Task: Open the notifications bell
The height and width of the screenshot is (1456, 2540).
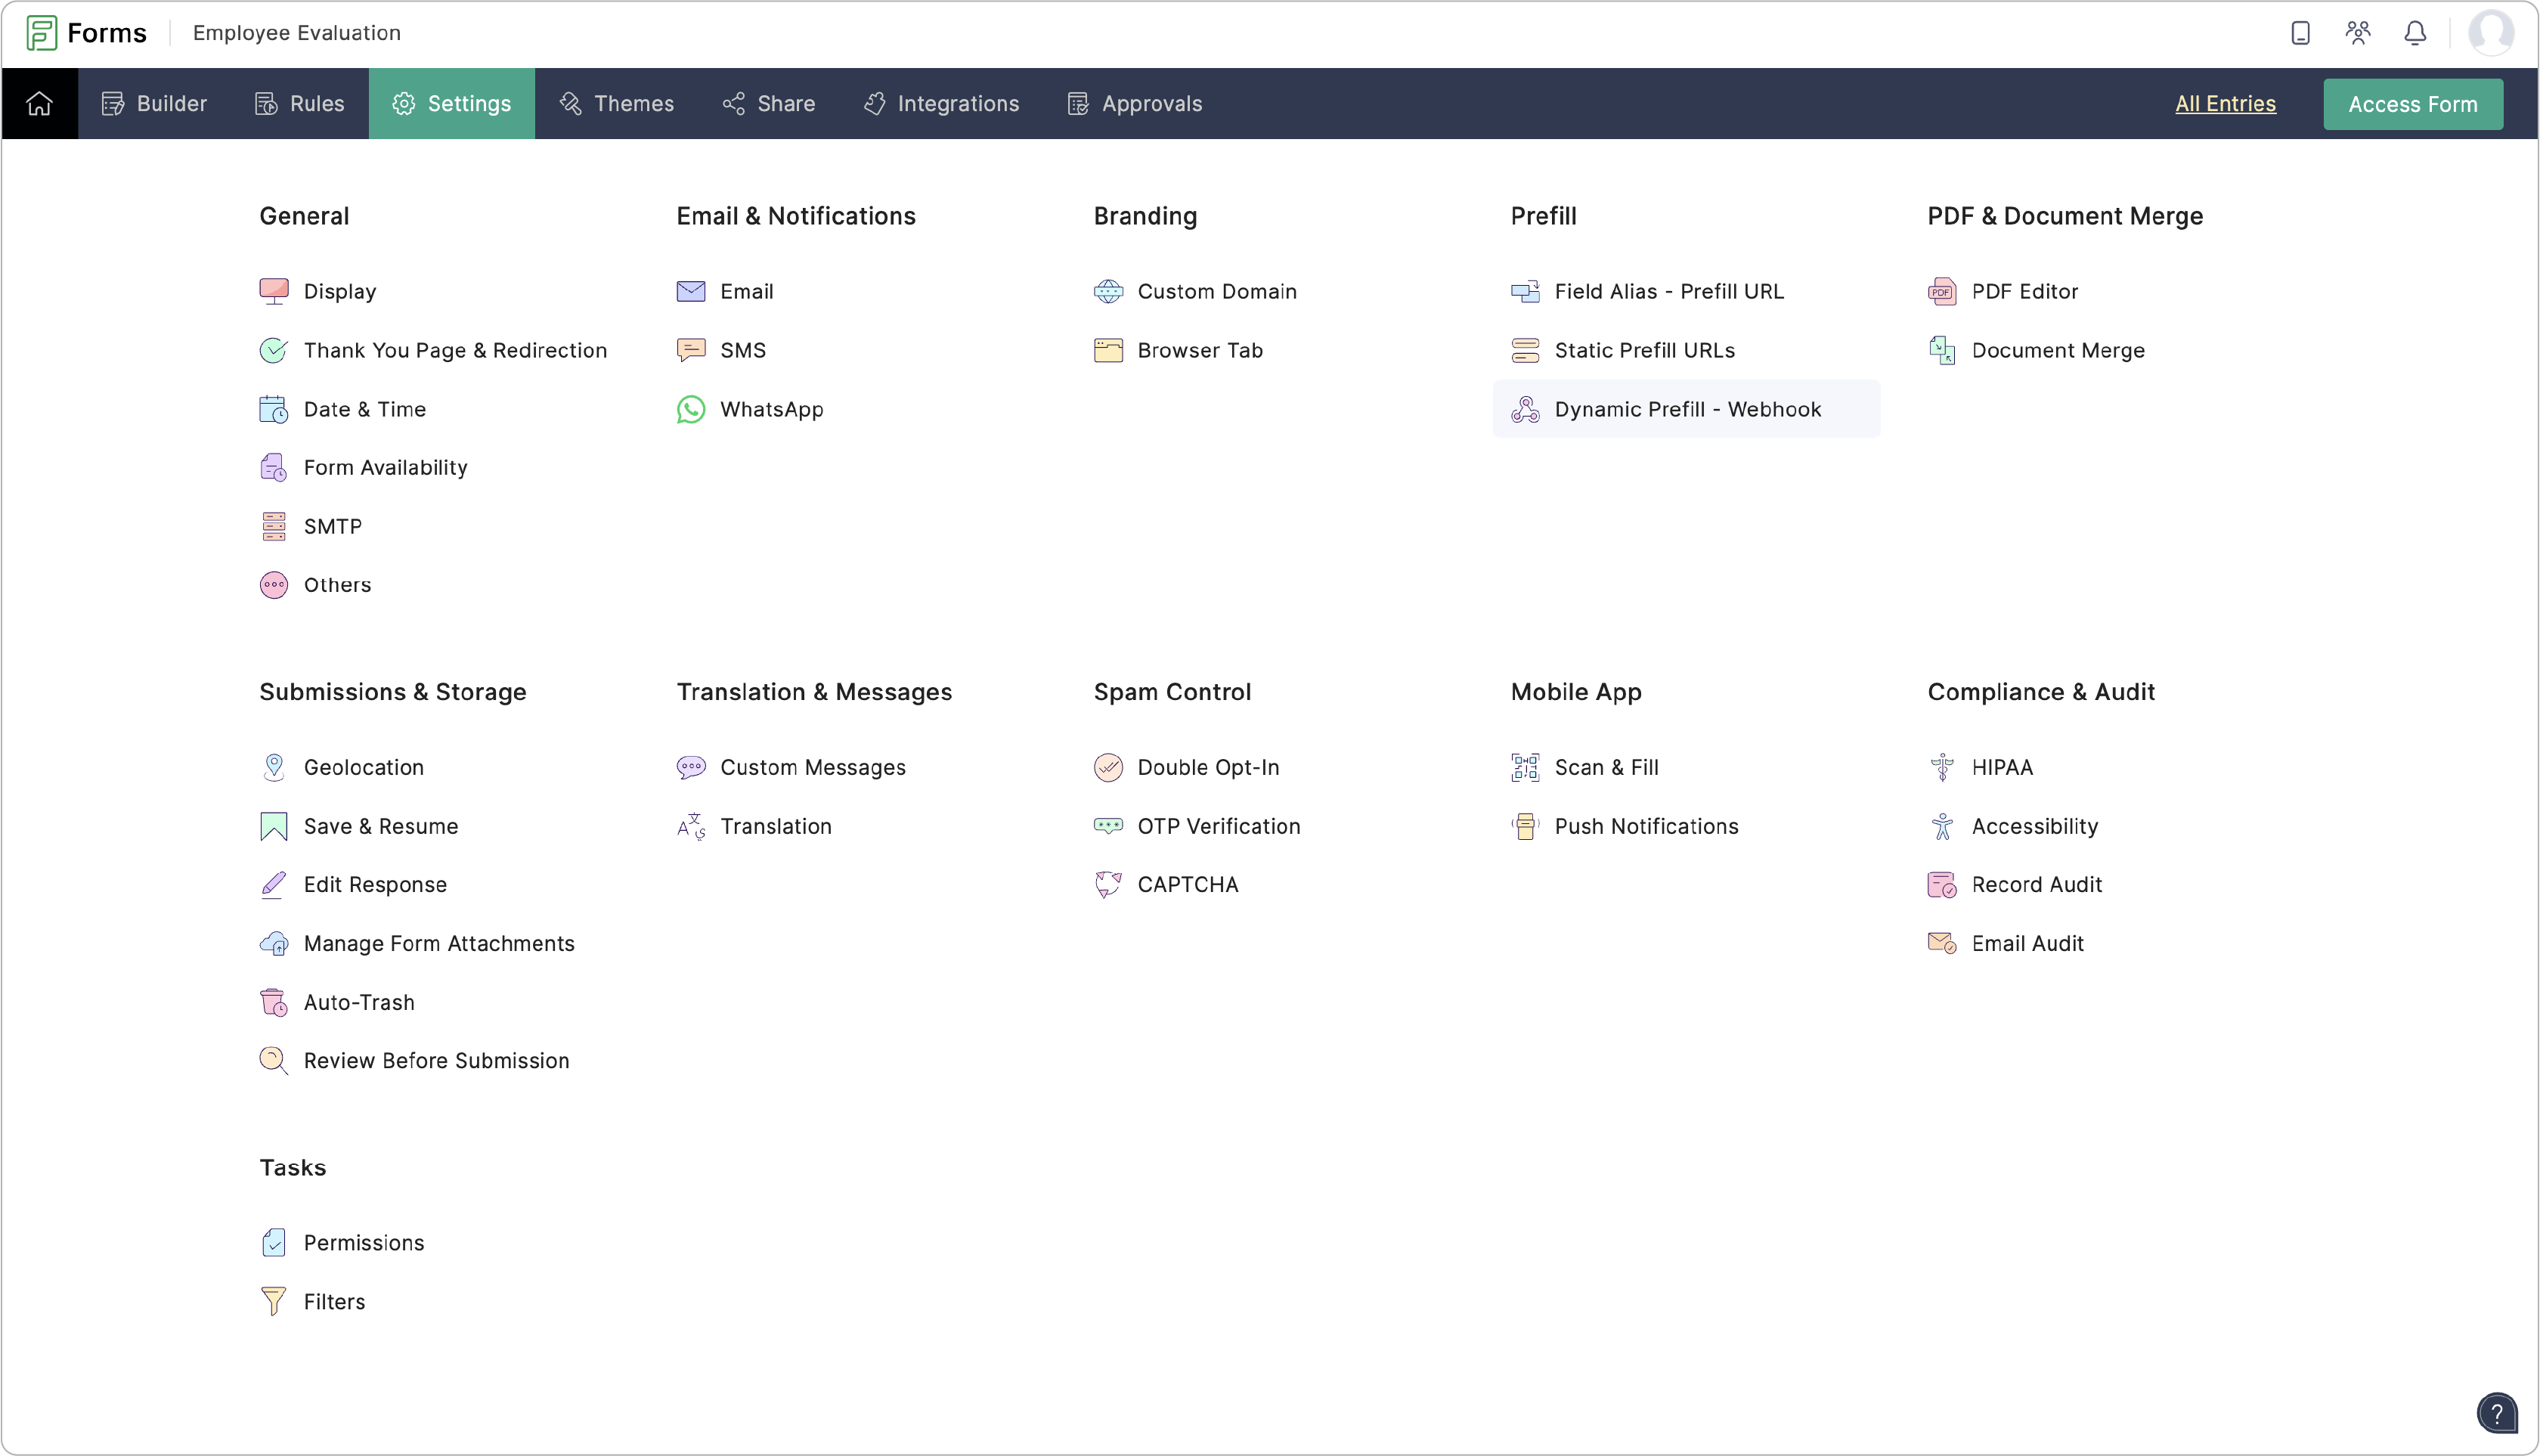Action: (x=2415, y=32)
